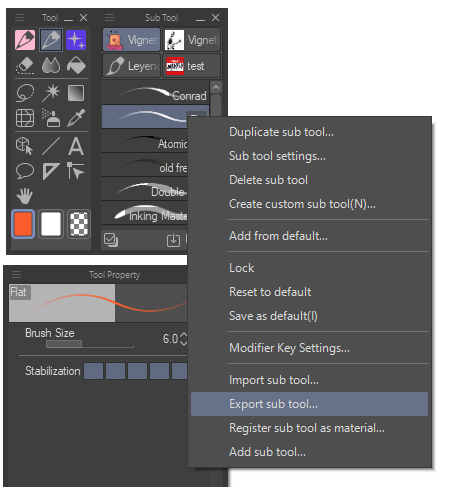
Task: Set the first Stabilization level box
Action: coord(93,371)
